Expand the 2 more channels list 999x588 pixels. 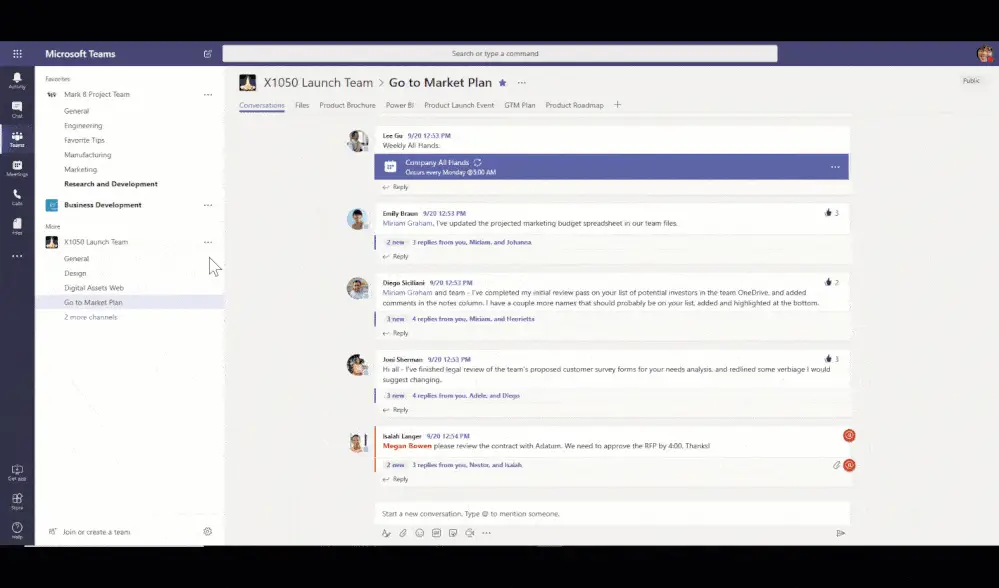tap(90, 317)
